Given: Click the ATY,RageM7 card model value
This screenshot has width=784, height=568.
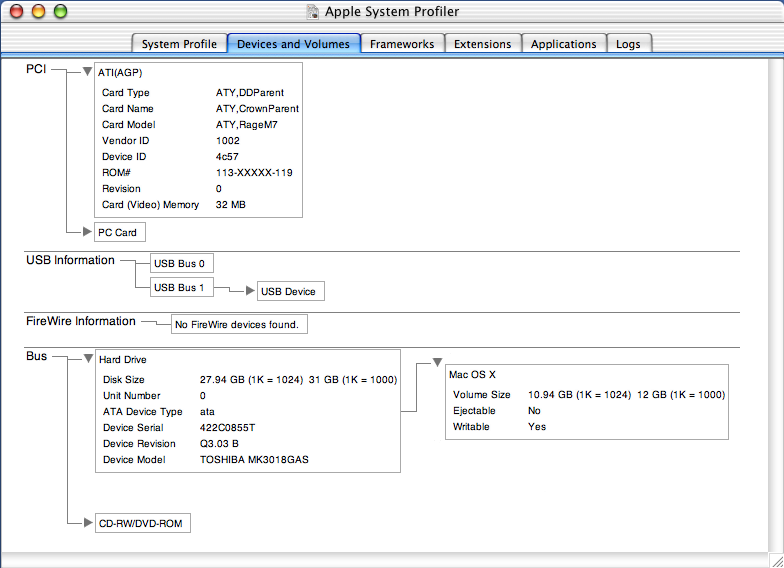Looking at the screenshot, I should point(246,124).
